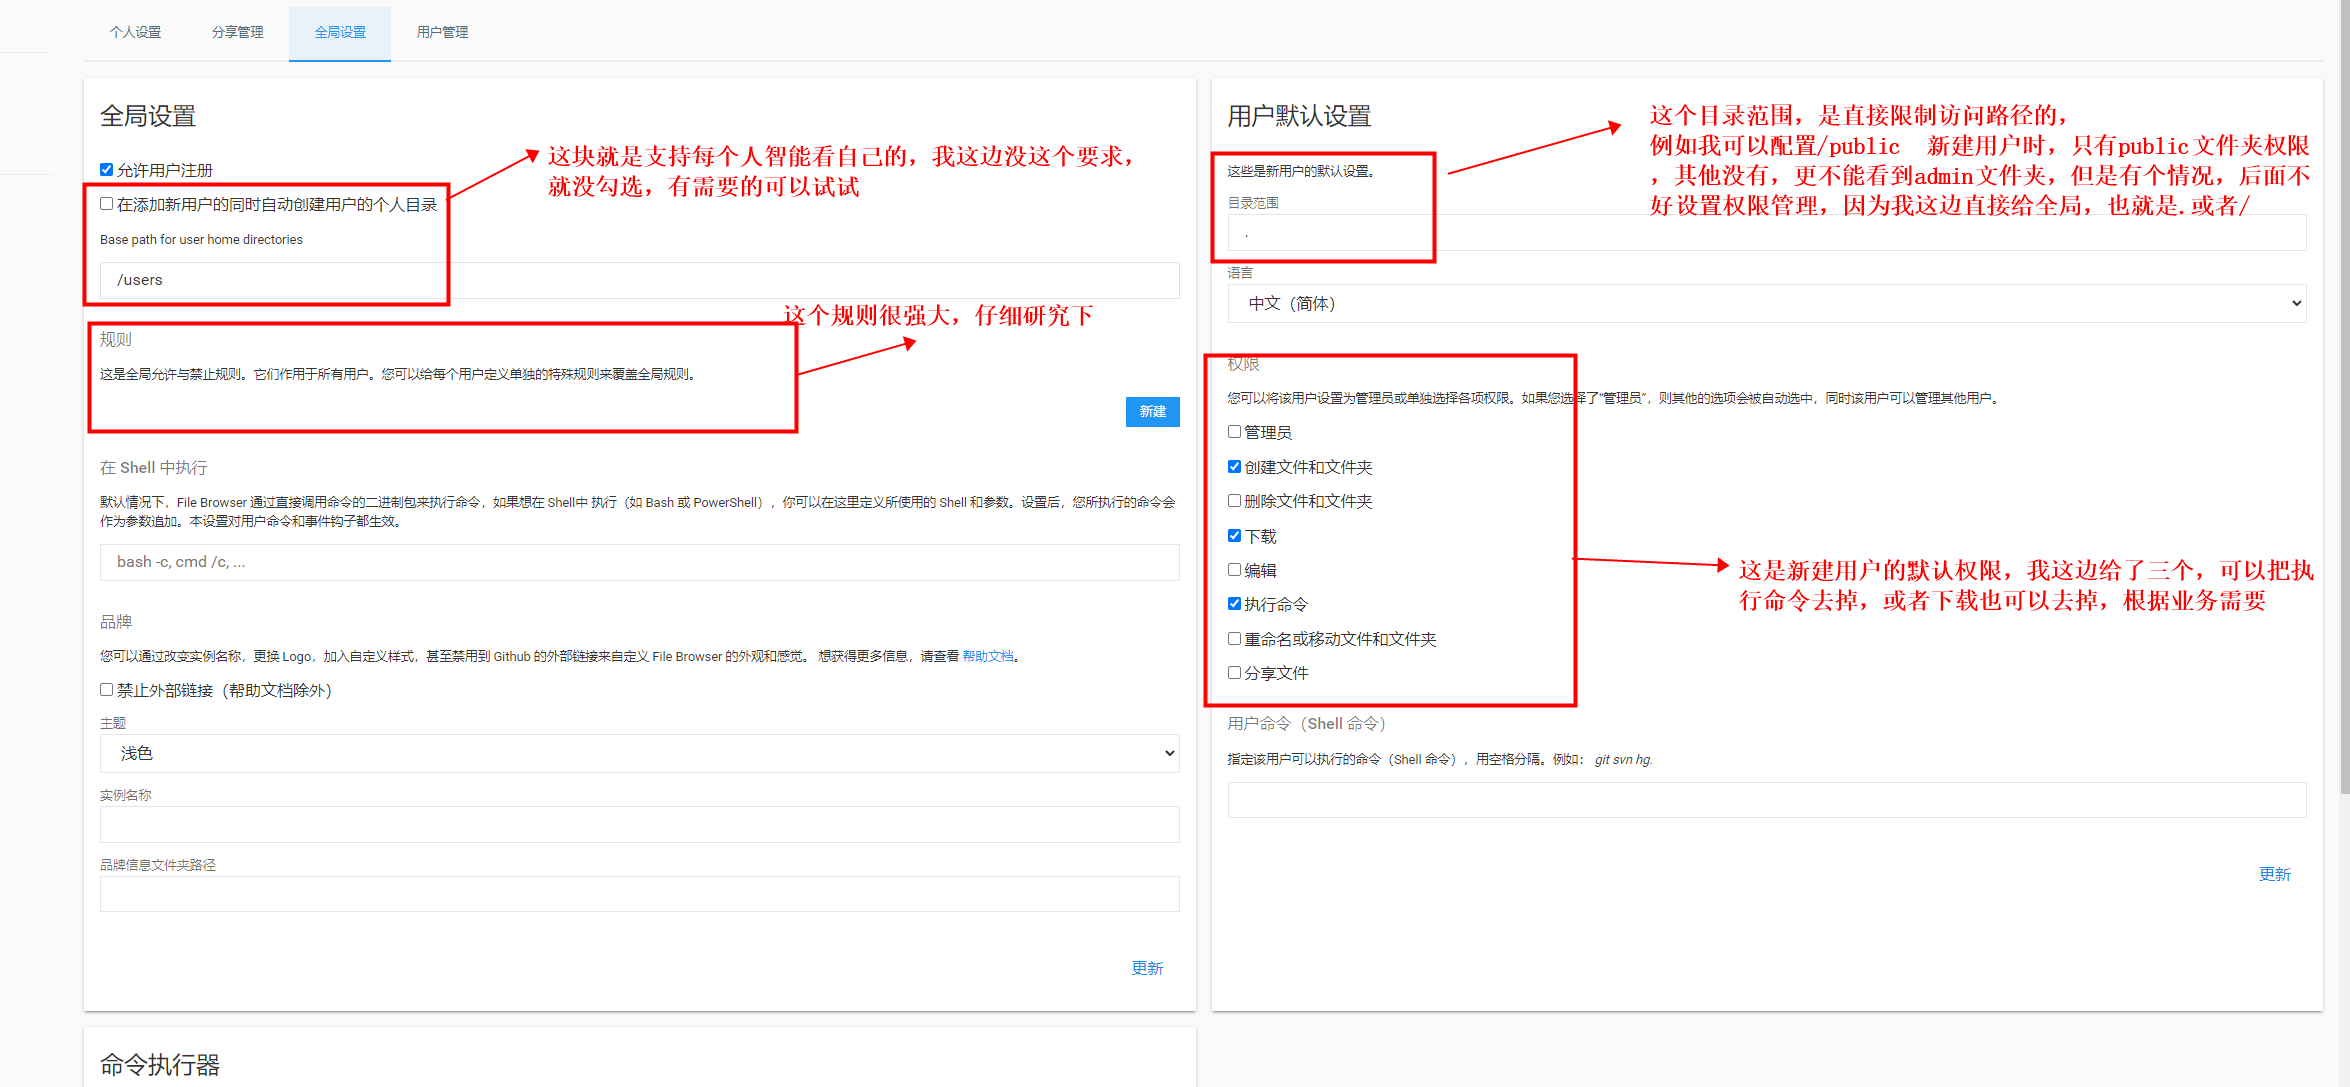The height and width of the screenshot is (1087, 2350).
Task: Switch to the 分享管理 tab
Action: (237, 32)
